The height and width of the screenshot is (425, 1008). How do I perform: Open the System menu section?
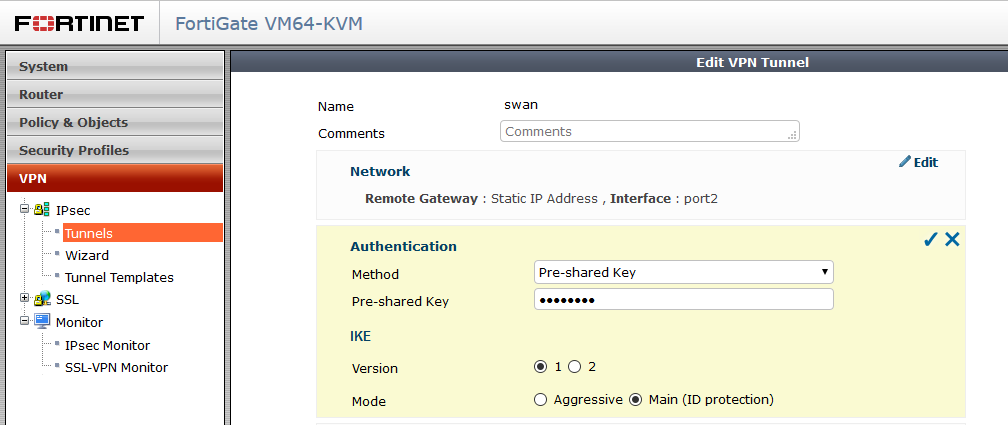click(x=114, y=67)
